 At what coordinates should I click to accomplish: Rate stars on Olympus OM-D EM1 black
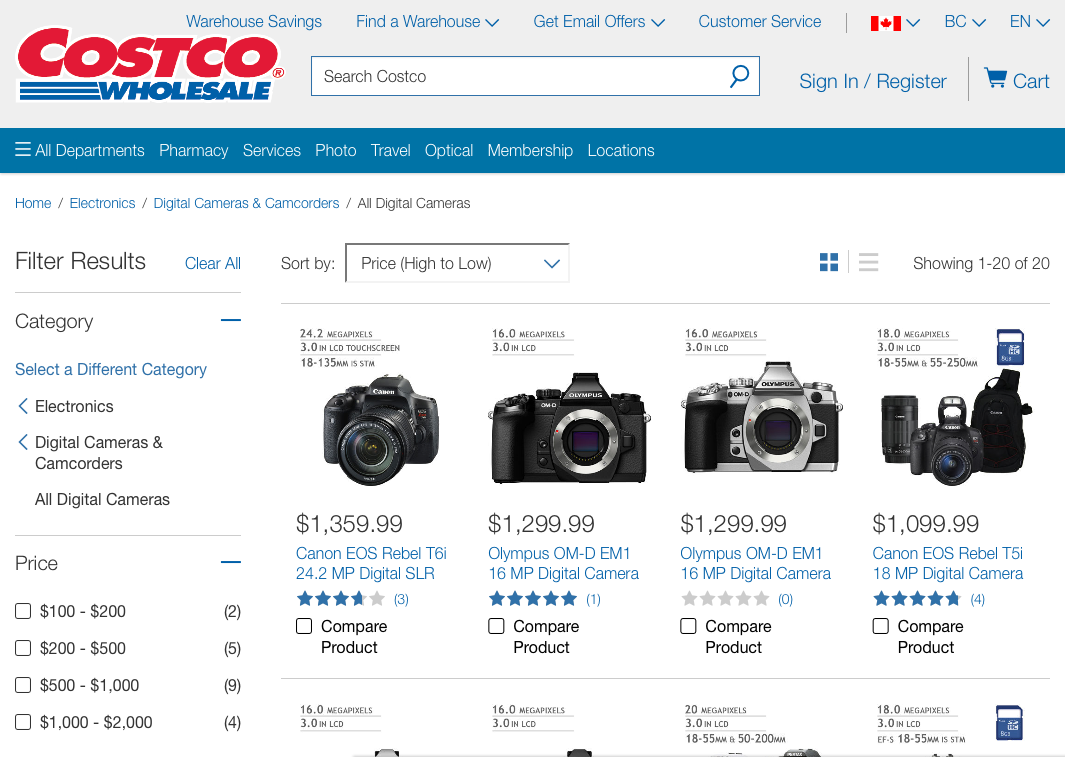pyautogui.click(x=532, y=599)
